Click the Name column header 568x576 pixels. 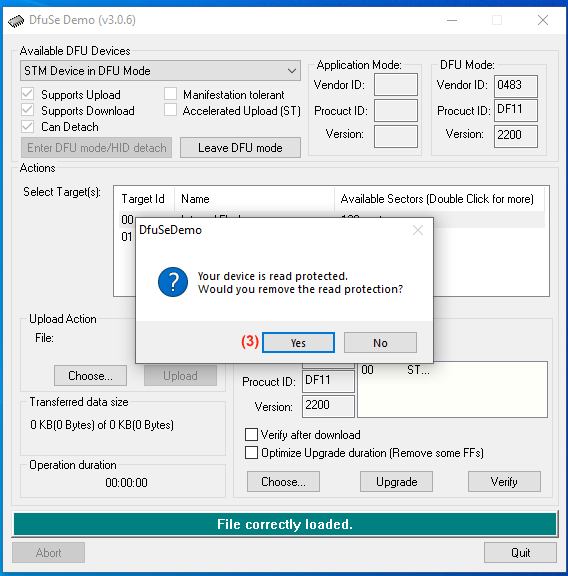pos(254,199)
